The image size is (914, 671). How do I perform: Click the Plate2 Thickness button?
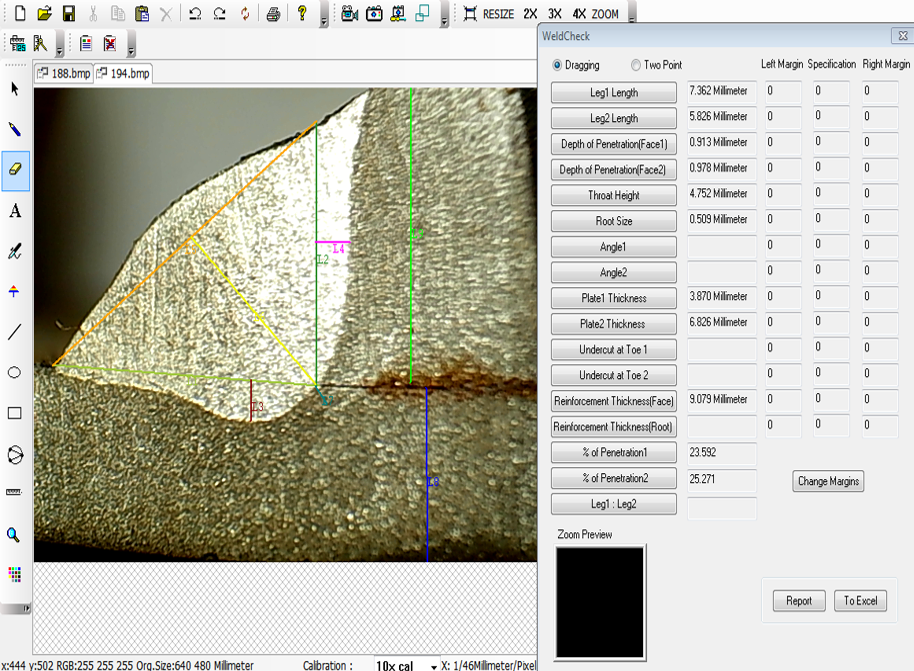click(614, 324)
